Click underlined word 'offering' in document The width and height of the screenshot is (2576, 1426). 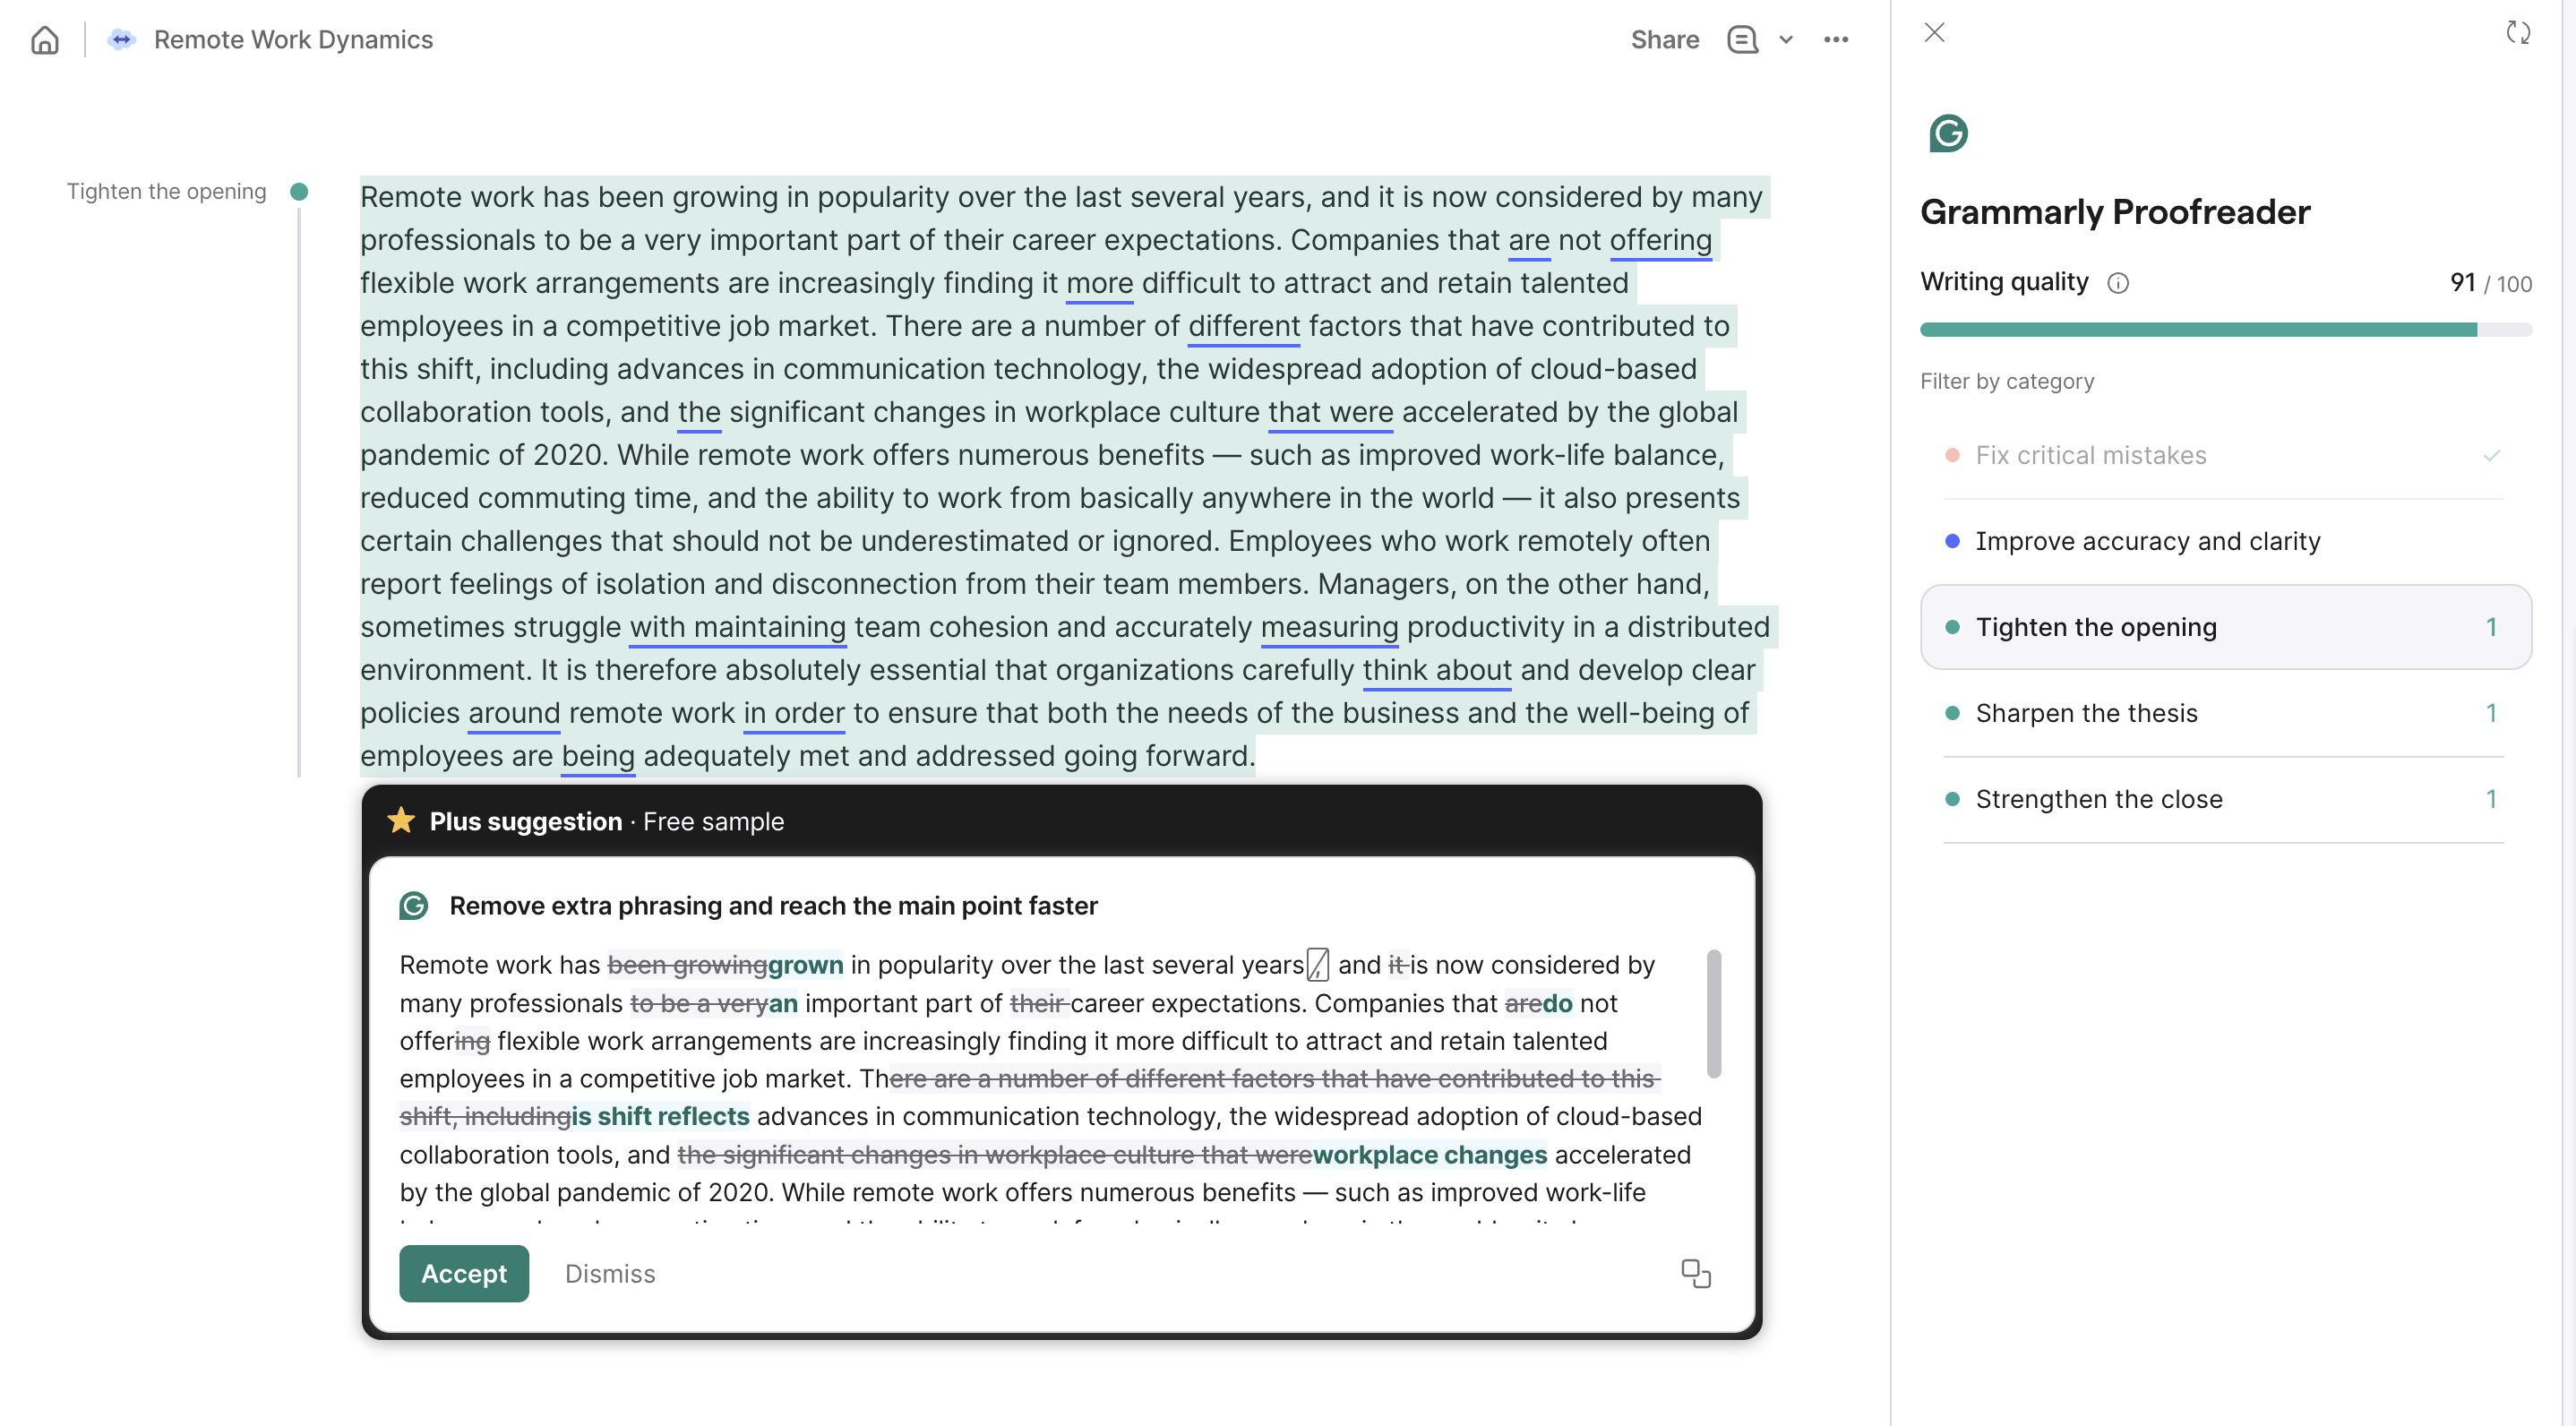coord(1660,240)
